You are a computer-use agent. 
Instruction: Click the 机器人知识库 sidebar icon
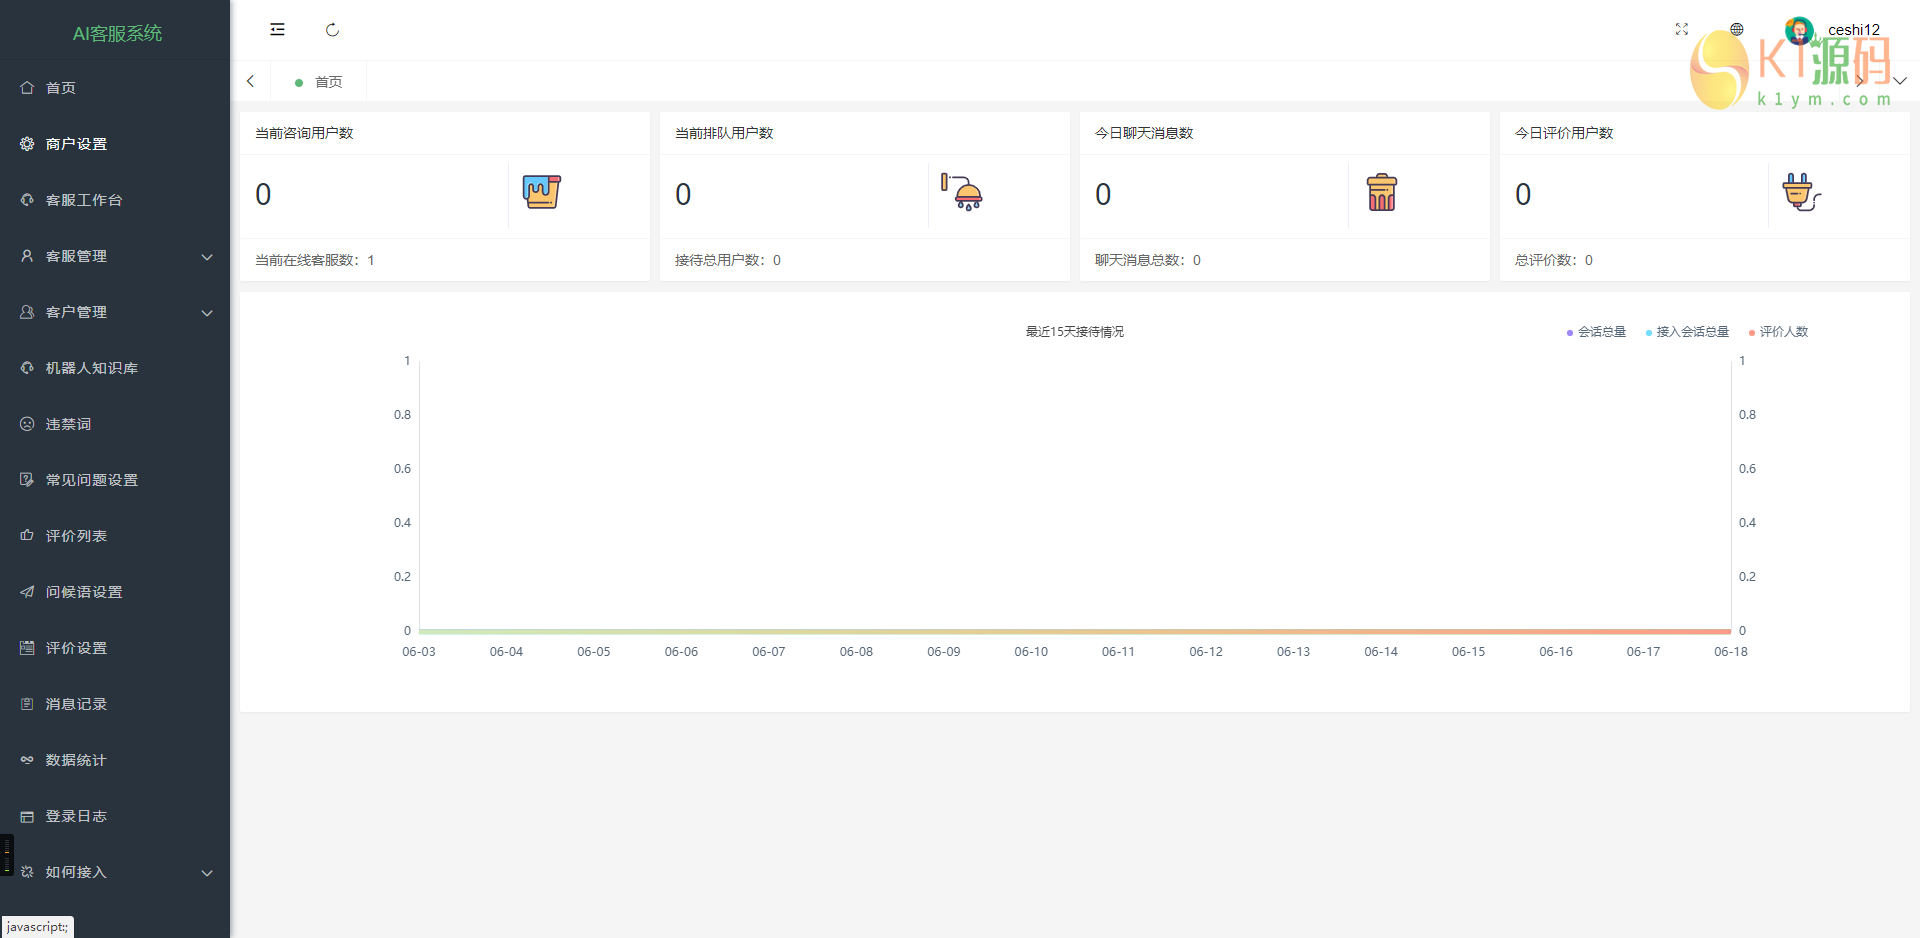[x=27, y=368]
